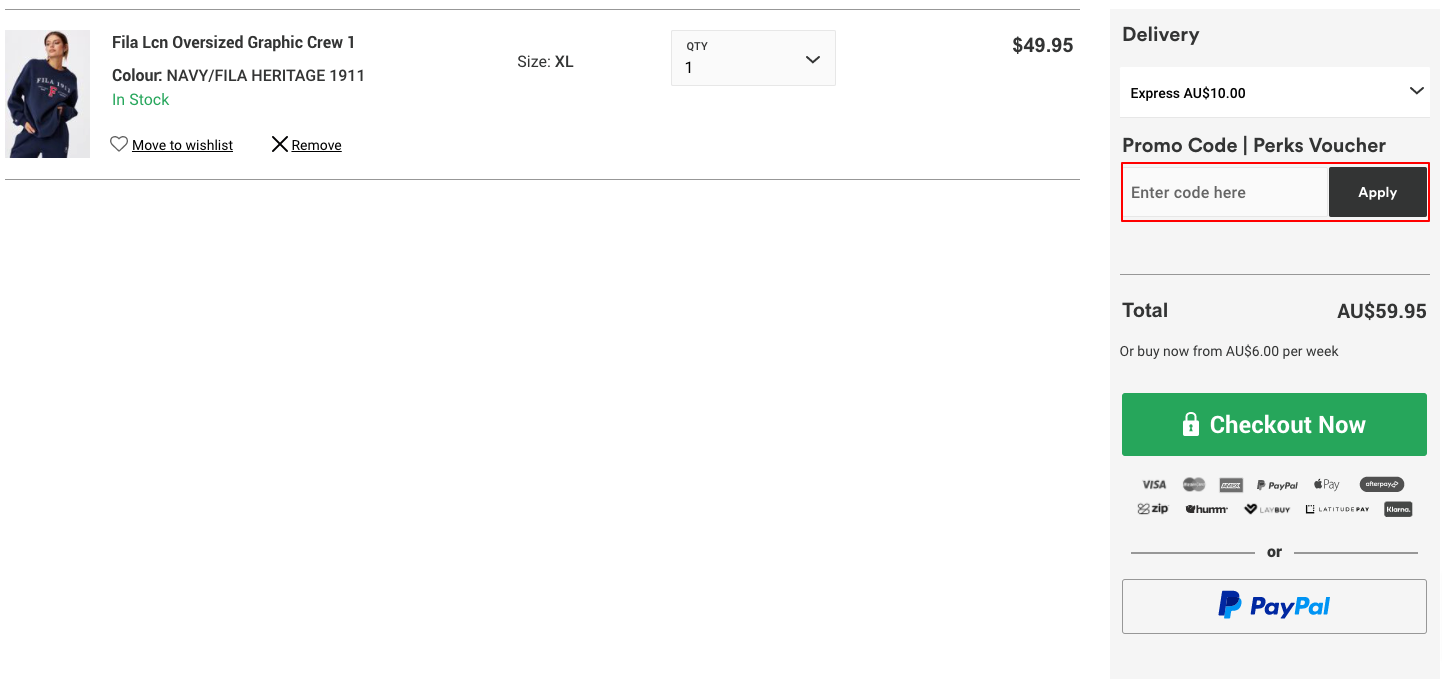Select the Visa payment icon

(1153, 484)
